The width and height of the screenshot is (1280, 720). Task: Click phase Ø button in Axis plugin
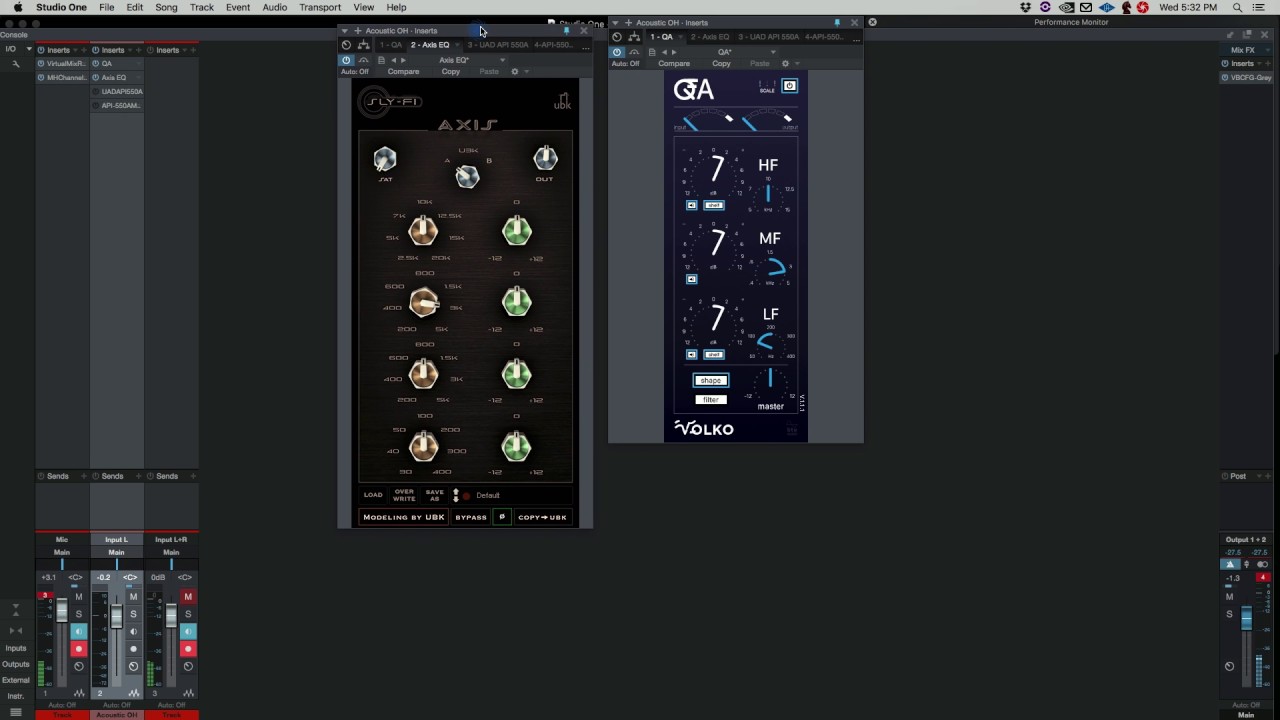pos(502,517)
